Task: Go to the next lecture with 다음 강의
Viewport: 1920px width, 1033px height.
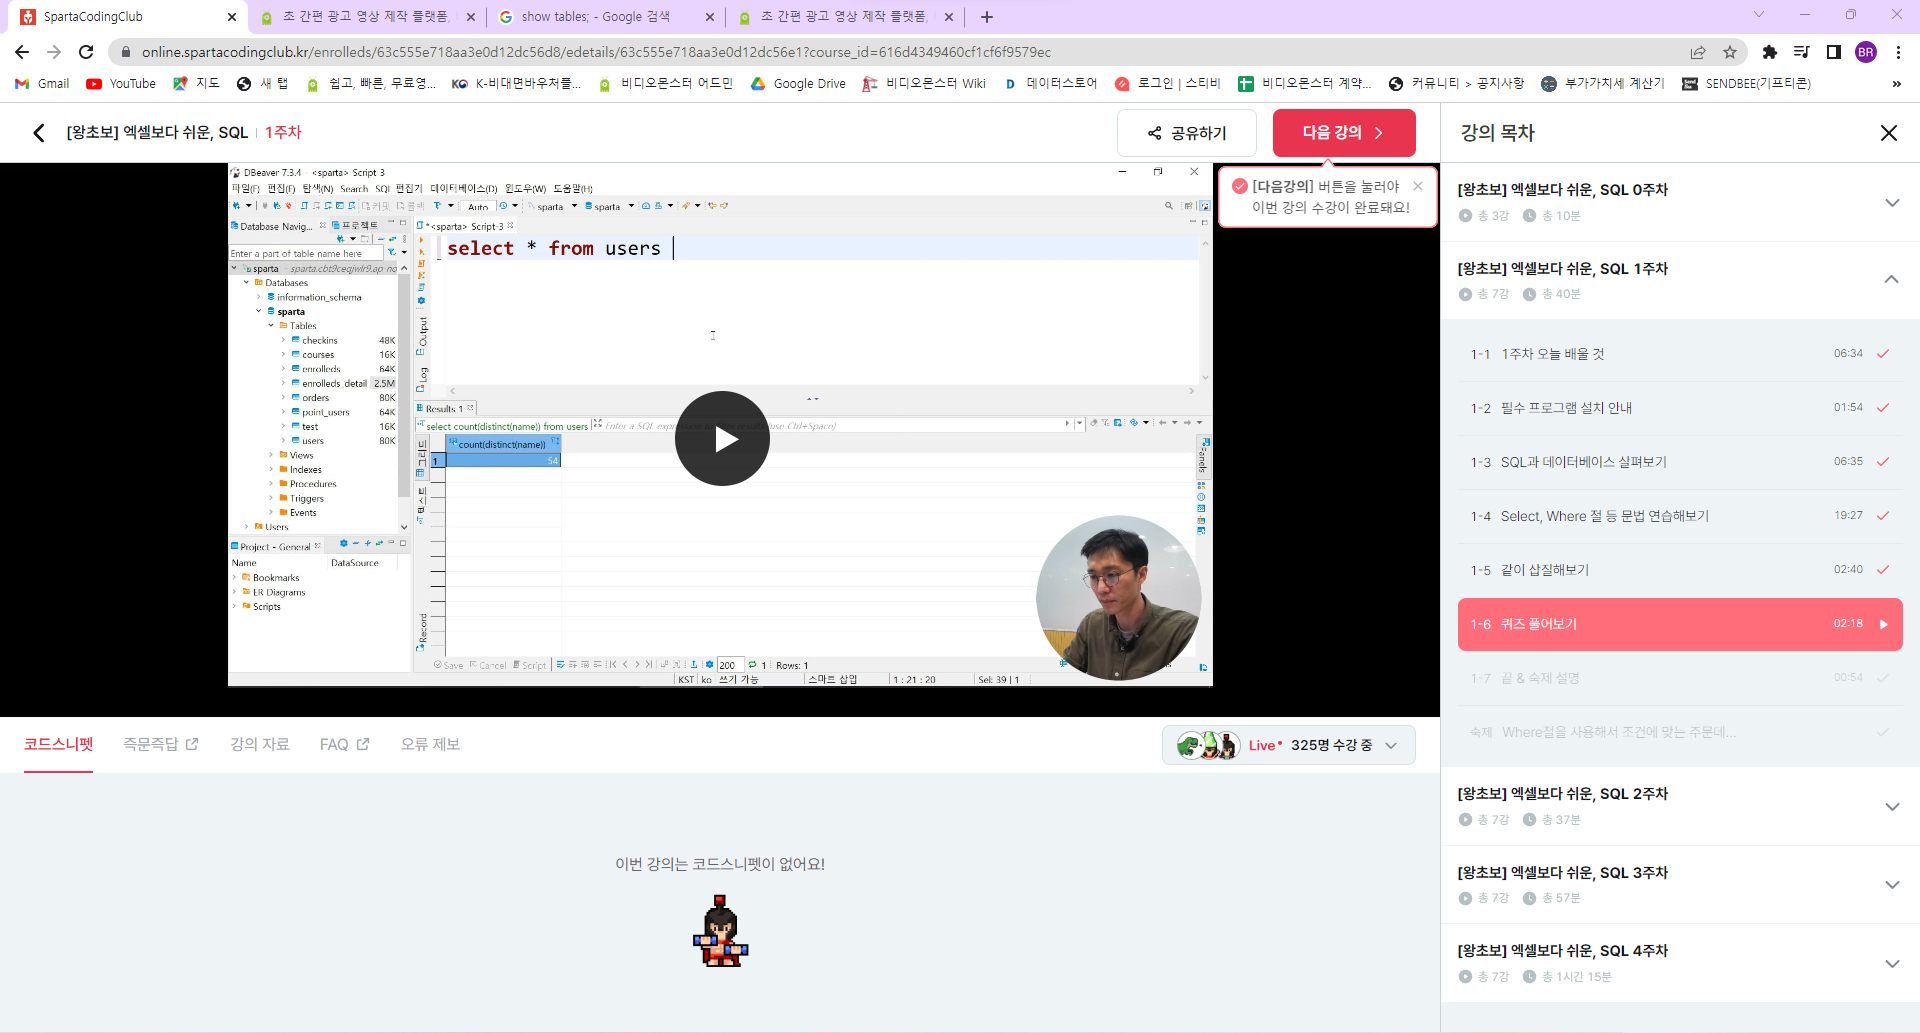Action: (x=1344, y=133)
